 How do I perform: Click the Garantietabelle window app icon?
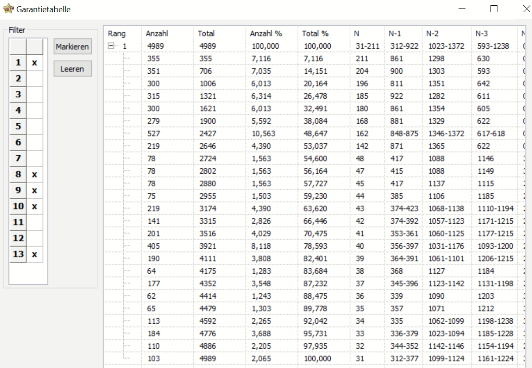point(8,8)
